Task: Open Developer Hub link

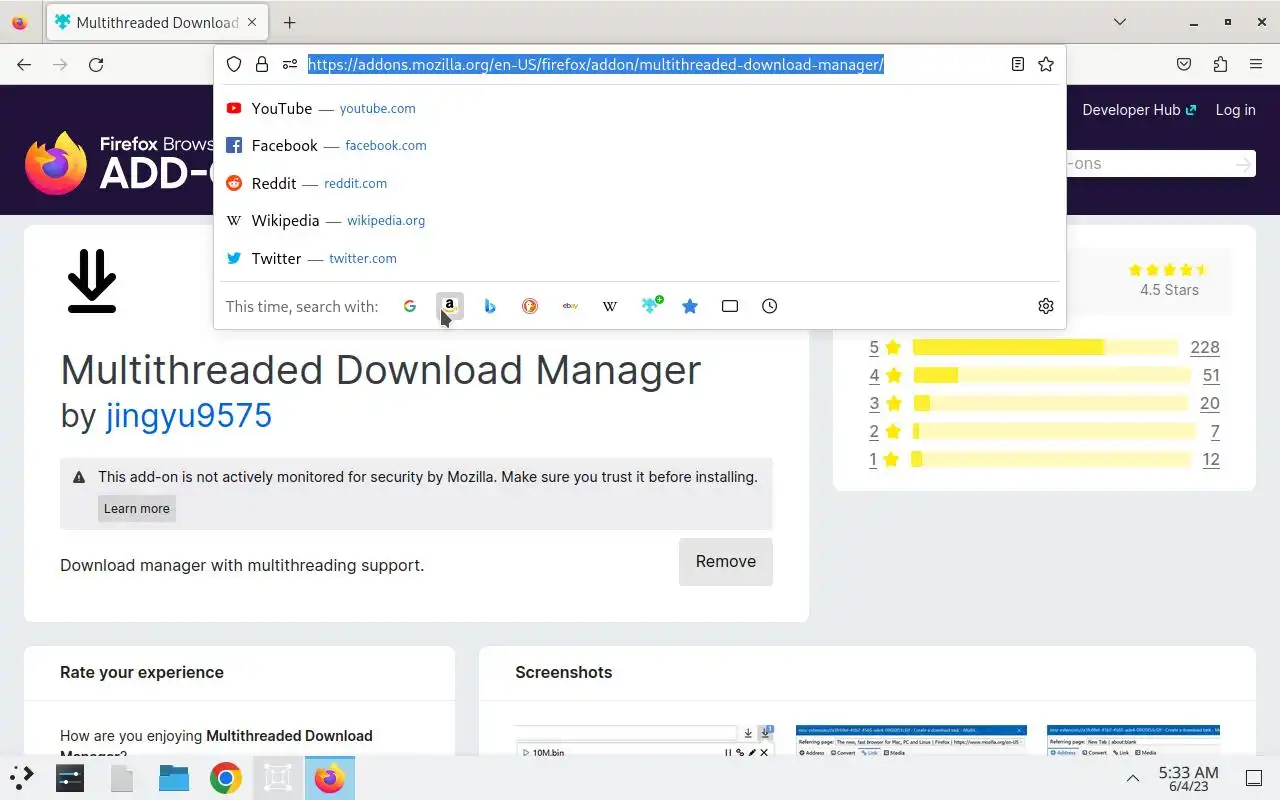Action: click(1139, 110)
